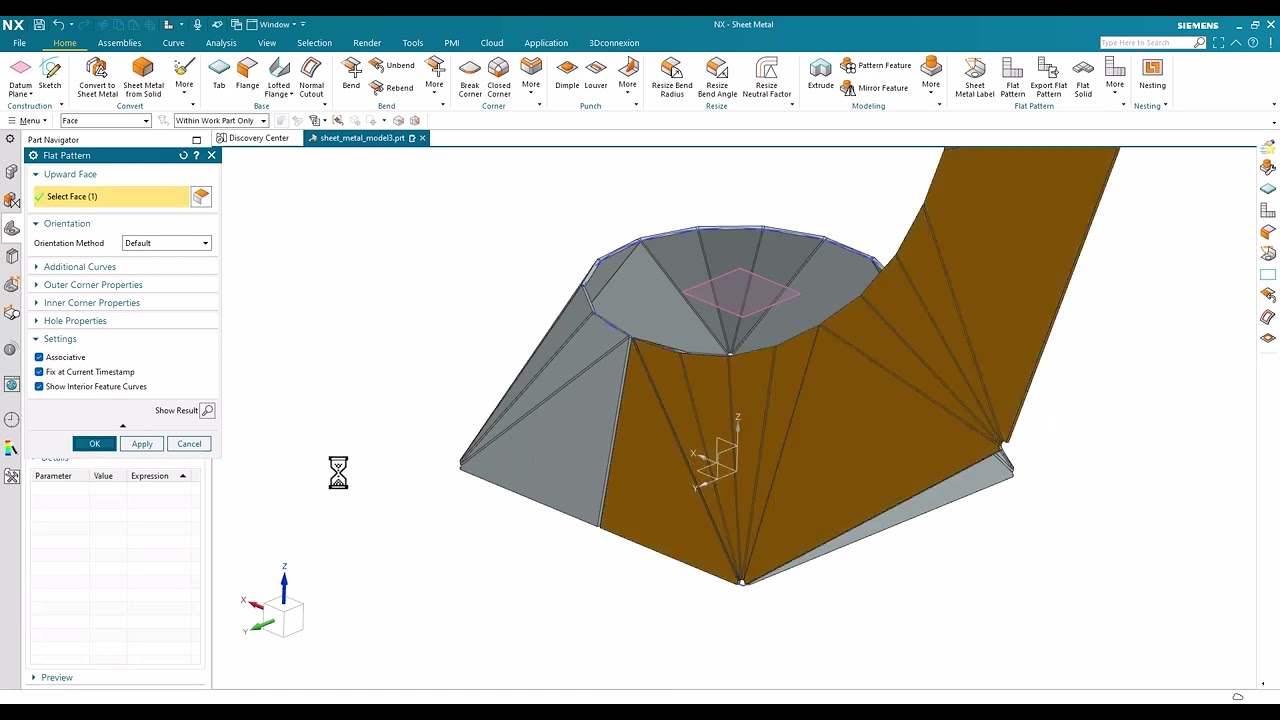Image resolution: width=1280 pixels, height=720 pixels.
Task: Choose Sheet Metal from Solid tool
Action: pyautogui.click(x=143, y=77)
